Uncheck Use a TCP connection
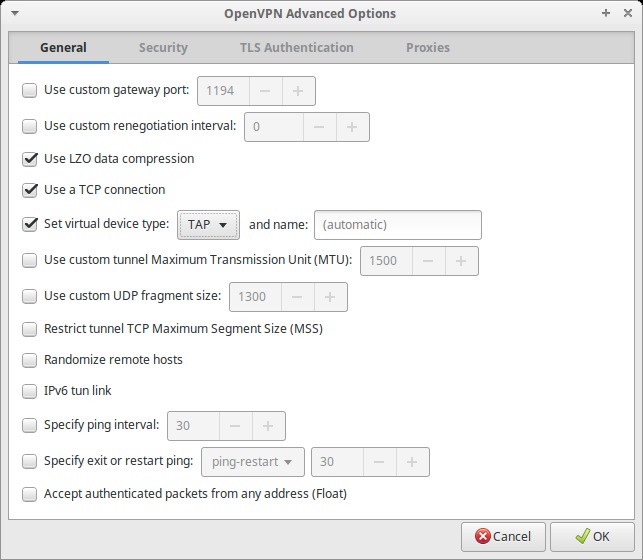This screenshot has height=560, width=643. tap(30, 190)
